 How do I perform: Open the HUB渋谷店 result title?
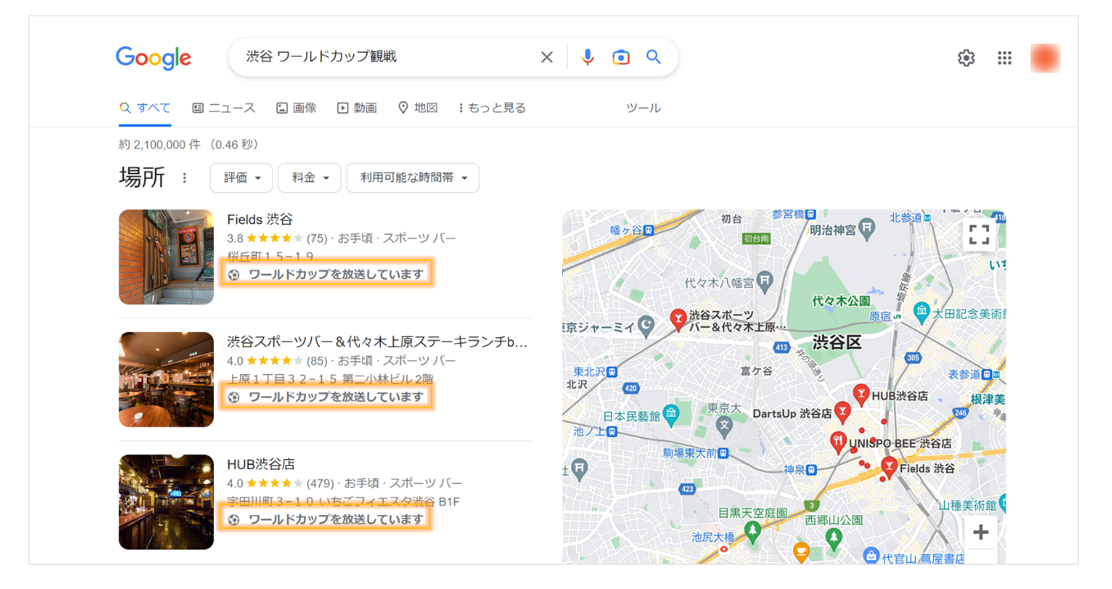[x=260, y=464]
